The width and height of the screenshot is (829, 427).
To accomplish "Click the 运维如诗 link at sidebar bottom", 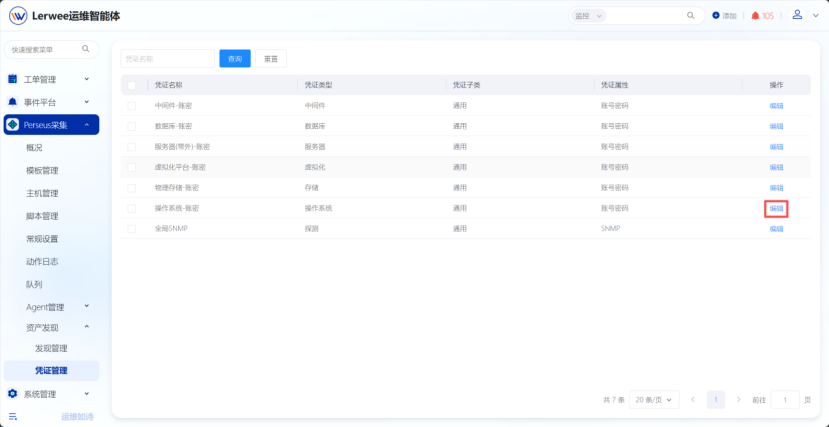I will click(77, 416).
